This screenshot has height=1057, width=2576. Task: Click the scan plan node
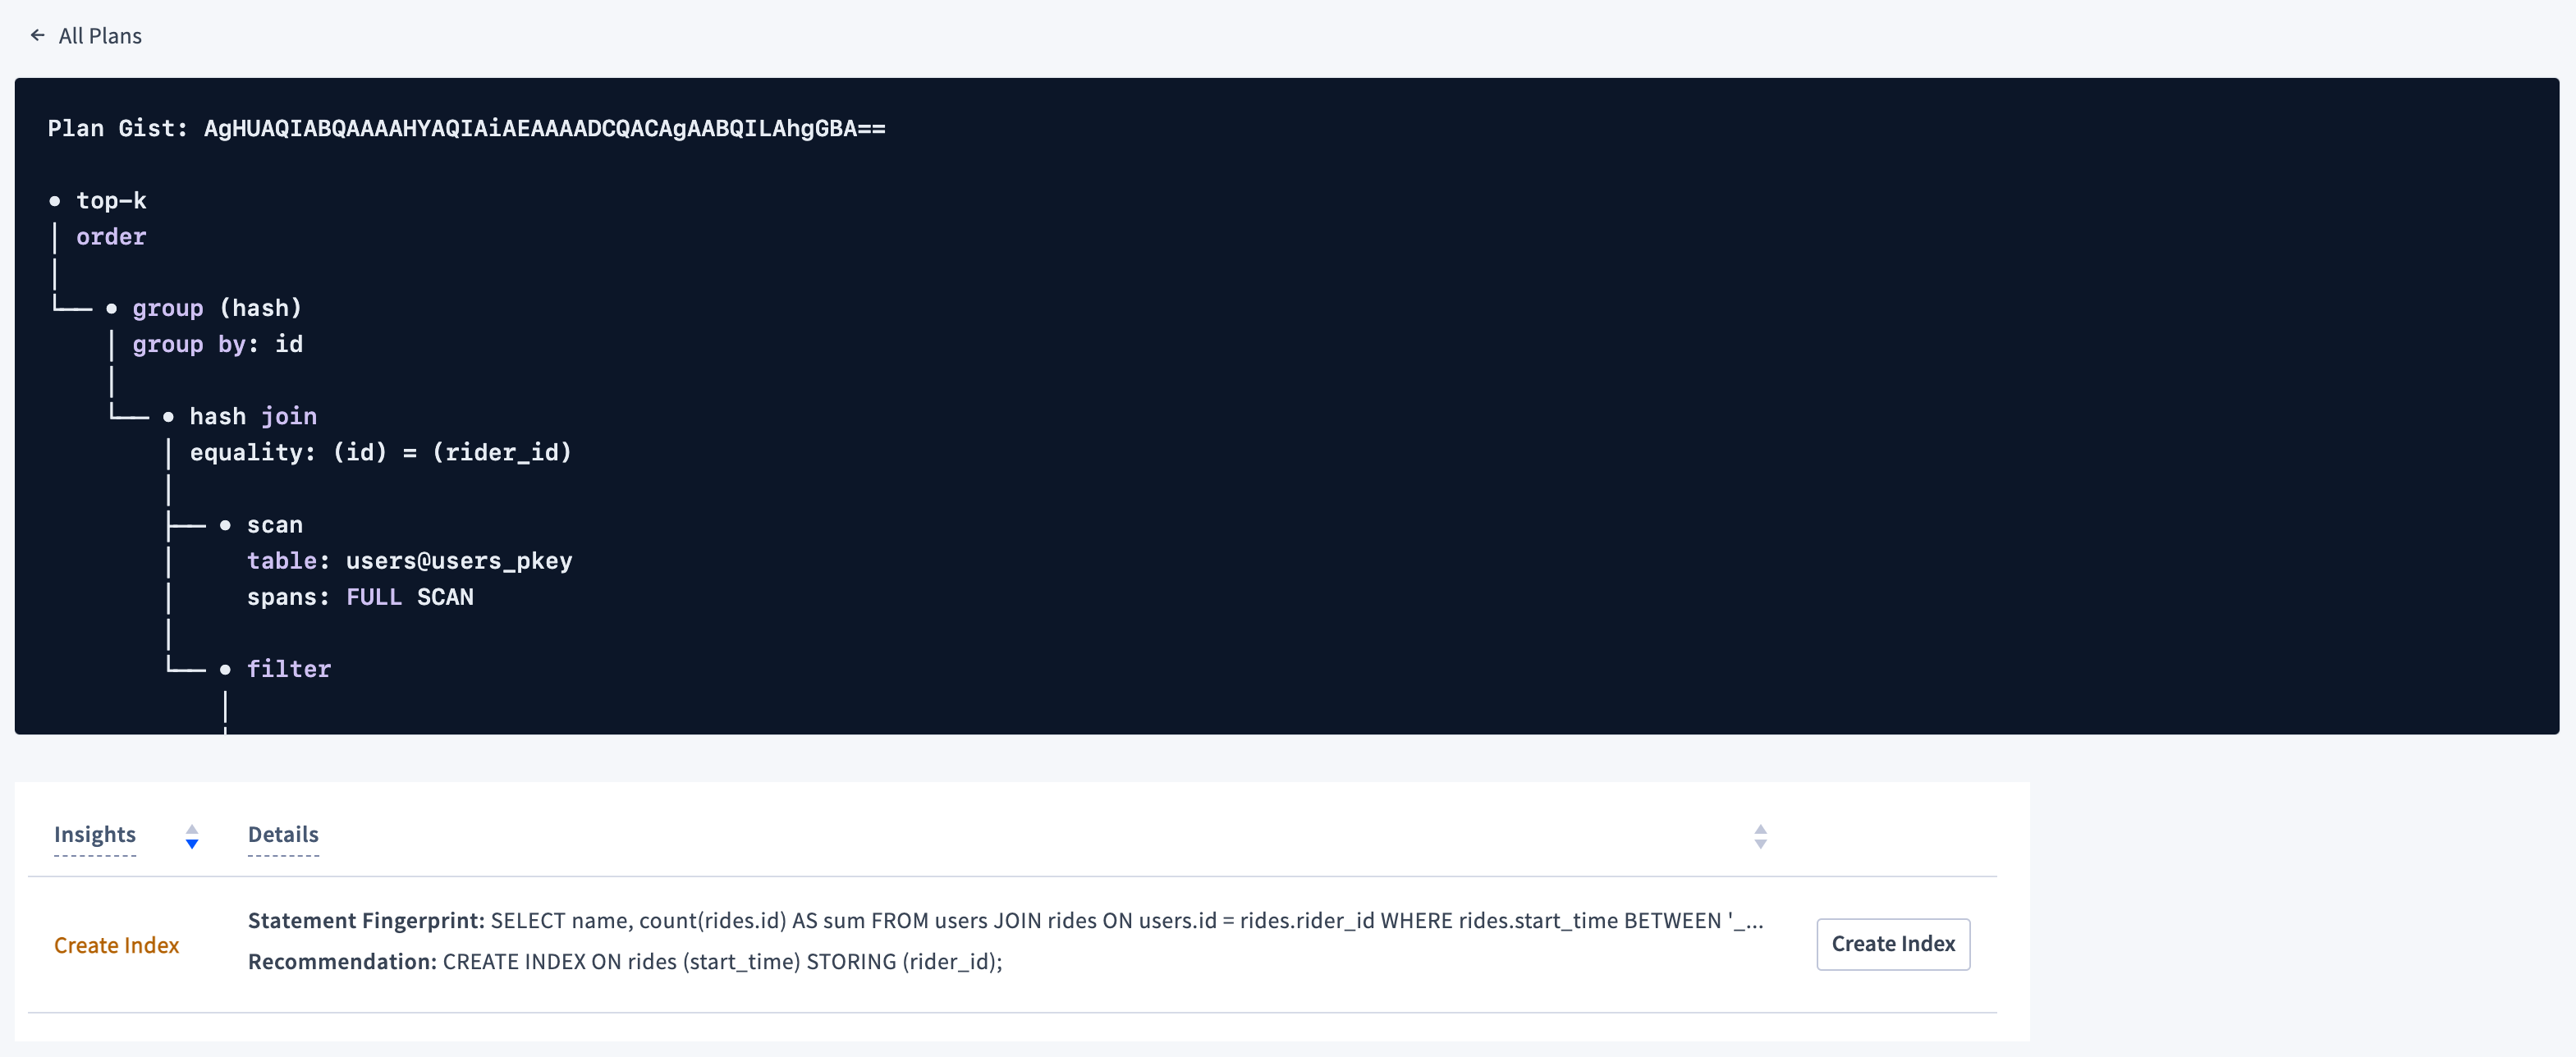[274, 525]
